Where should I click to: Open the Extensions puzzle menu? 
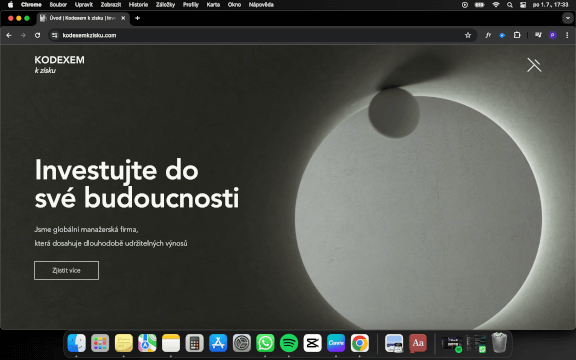517,35
